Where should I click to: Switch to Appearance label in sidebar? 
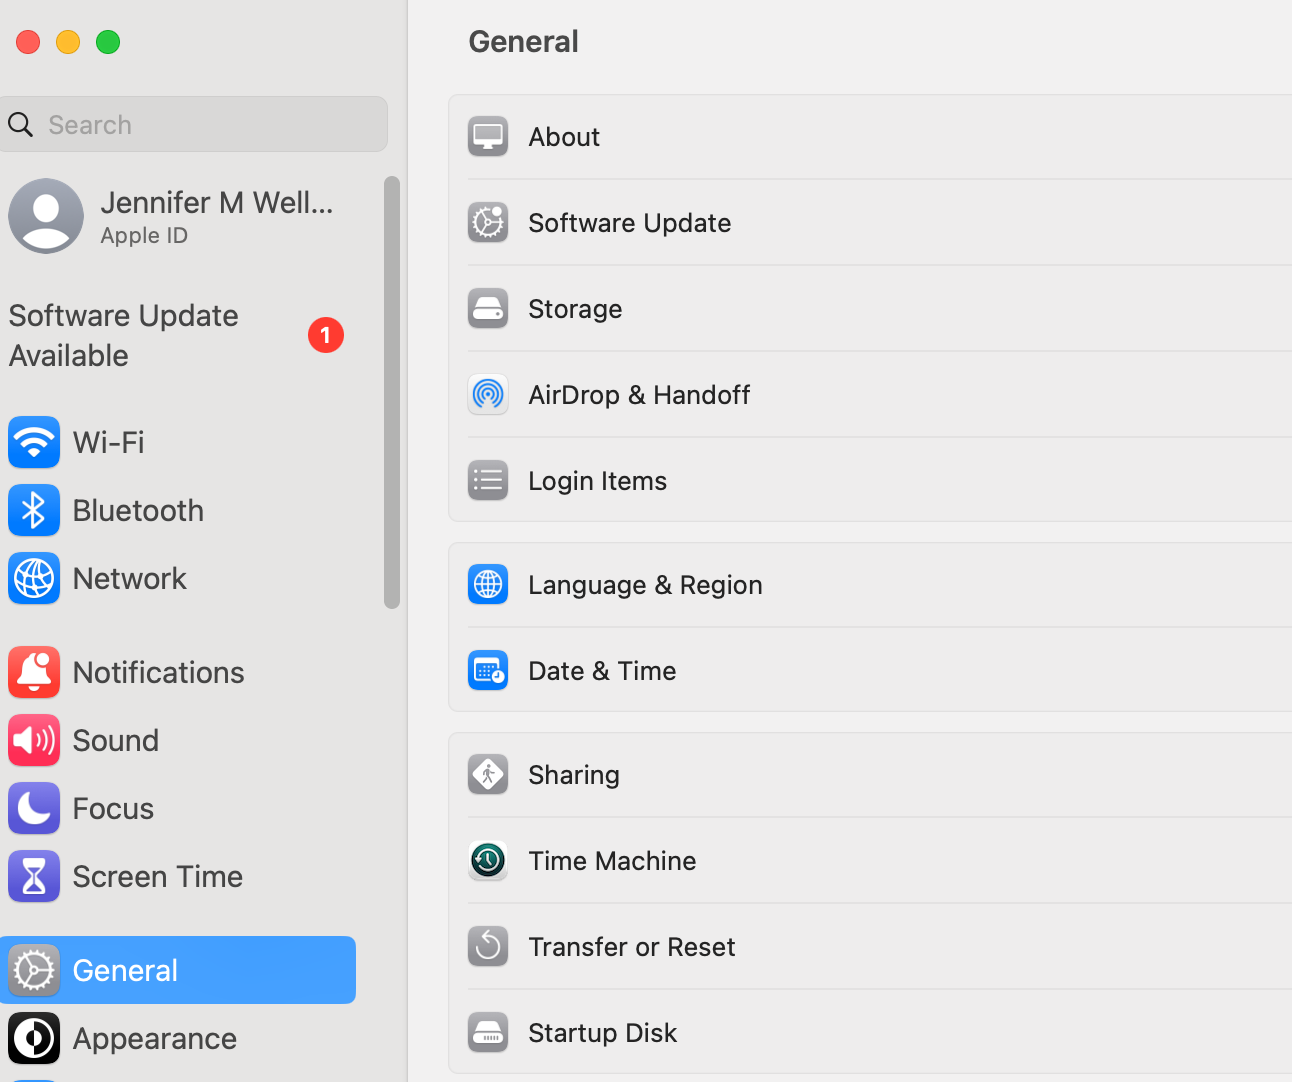click(x=155, y=1039)
